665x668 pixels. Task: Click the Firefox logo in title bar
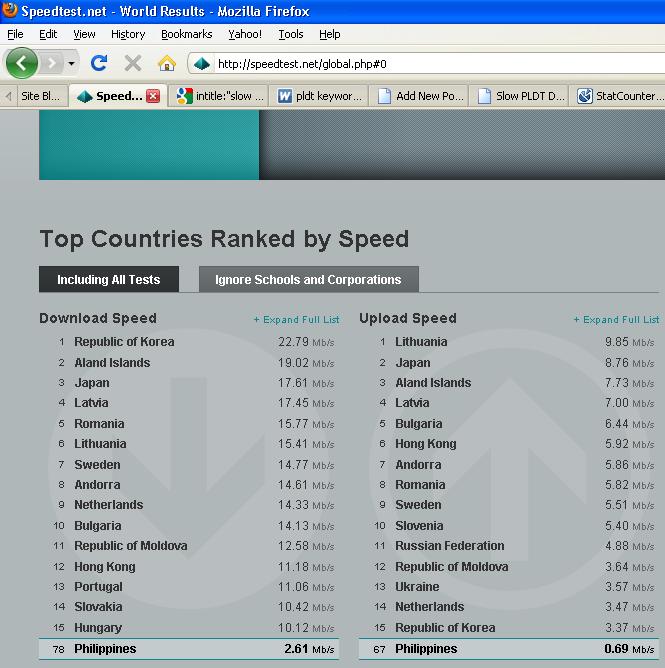[x=9, y=10]
